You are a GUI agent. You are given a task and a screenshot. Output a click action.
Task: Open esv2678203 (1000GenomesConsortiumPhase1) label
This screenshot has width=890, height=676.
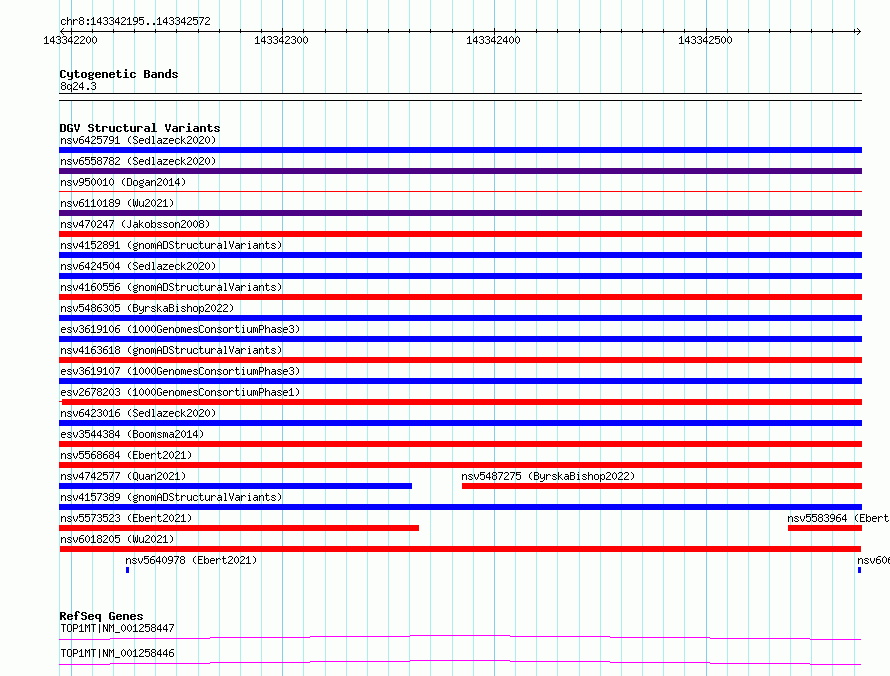(180, 392)
